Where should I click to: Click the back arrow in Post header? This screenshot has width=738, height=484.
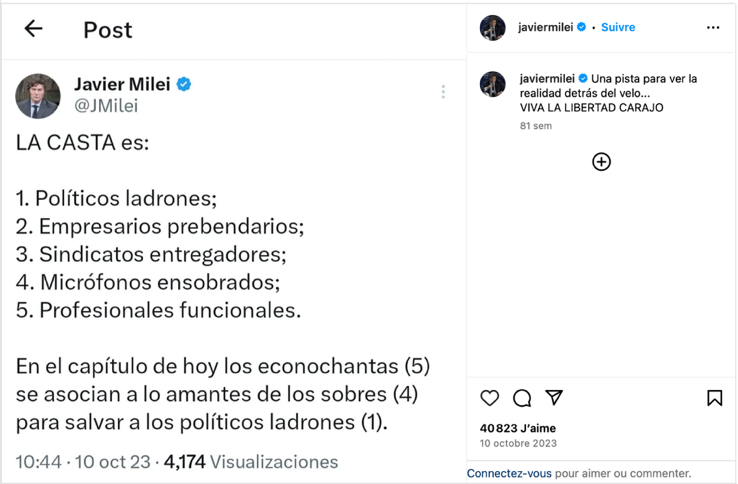click(x=33, y=29)
